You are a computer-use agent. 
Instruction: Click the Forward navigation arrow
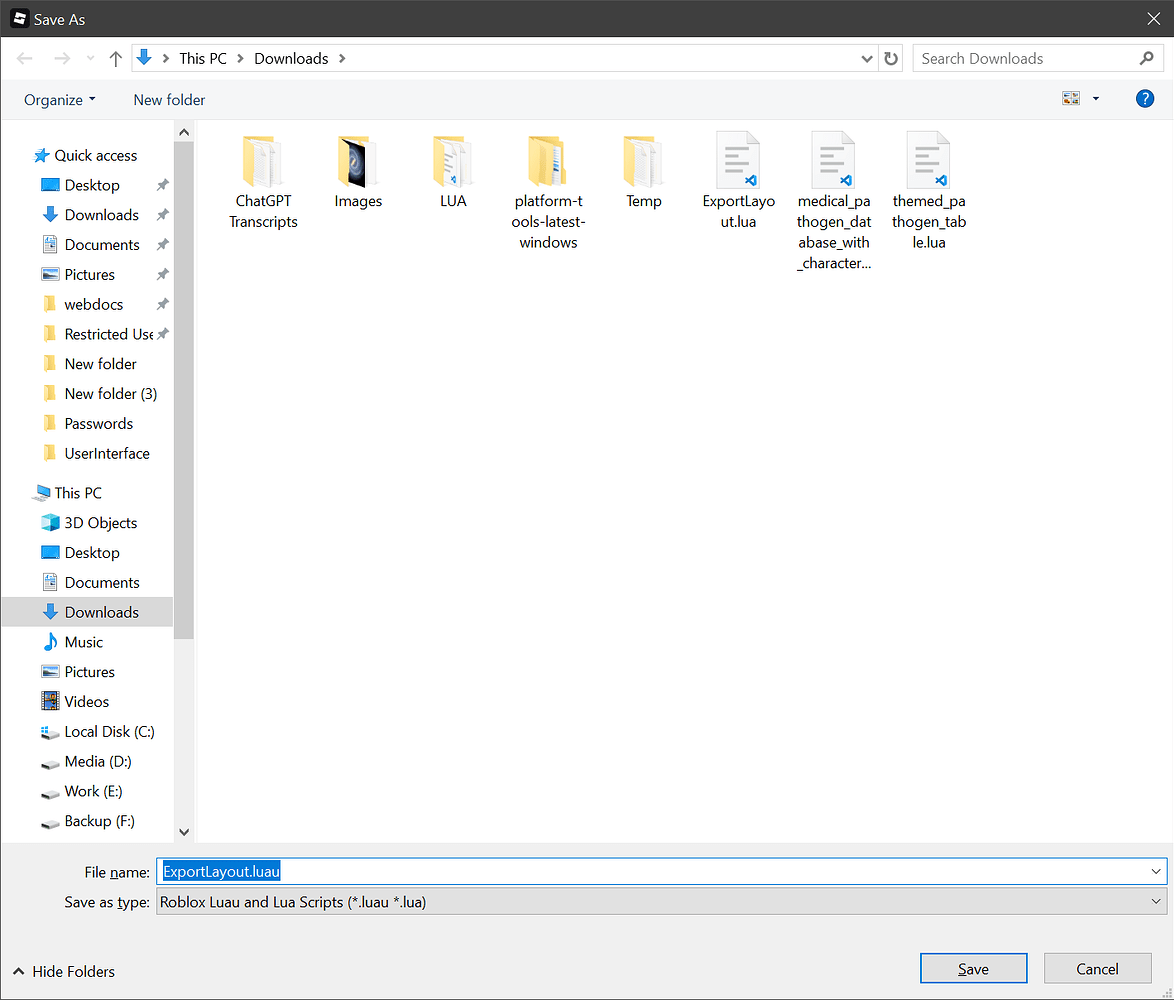click(62, 58)
